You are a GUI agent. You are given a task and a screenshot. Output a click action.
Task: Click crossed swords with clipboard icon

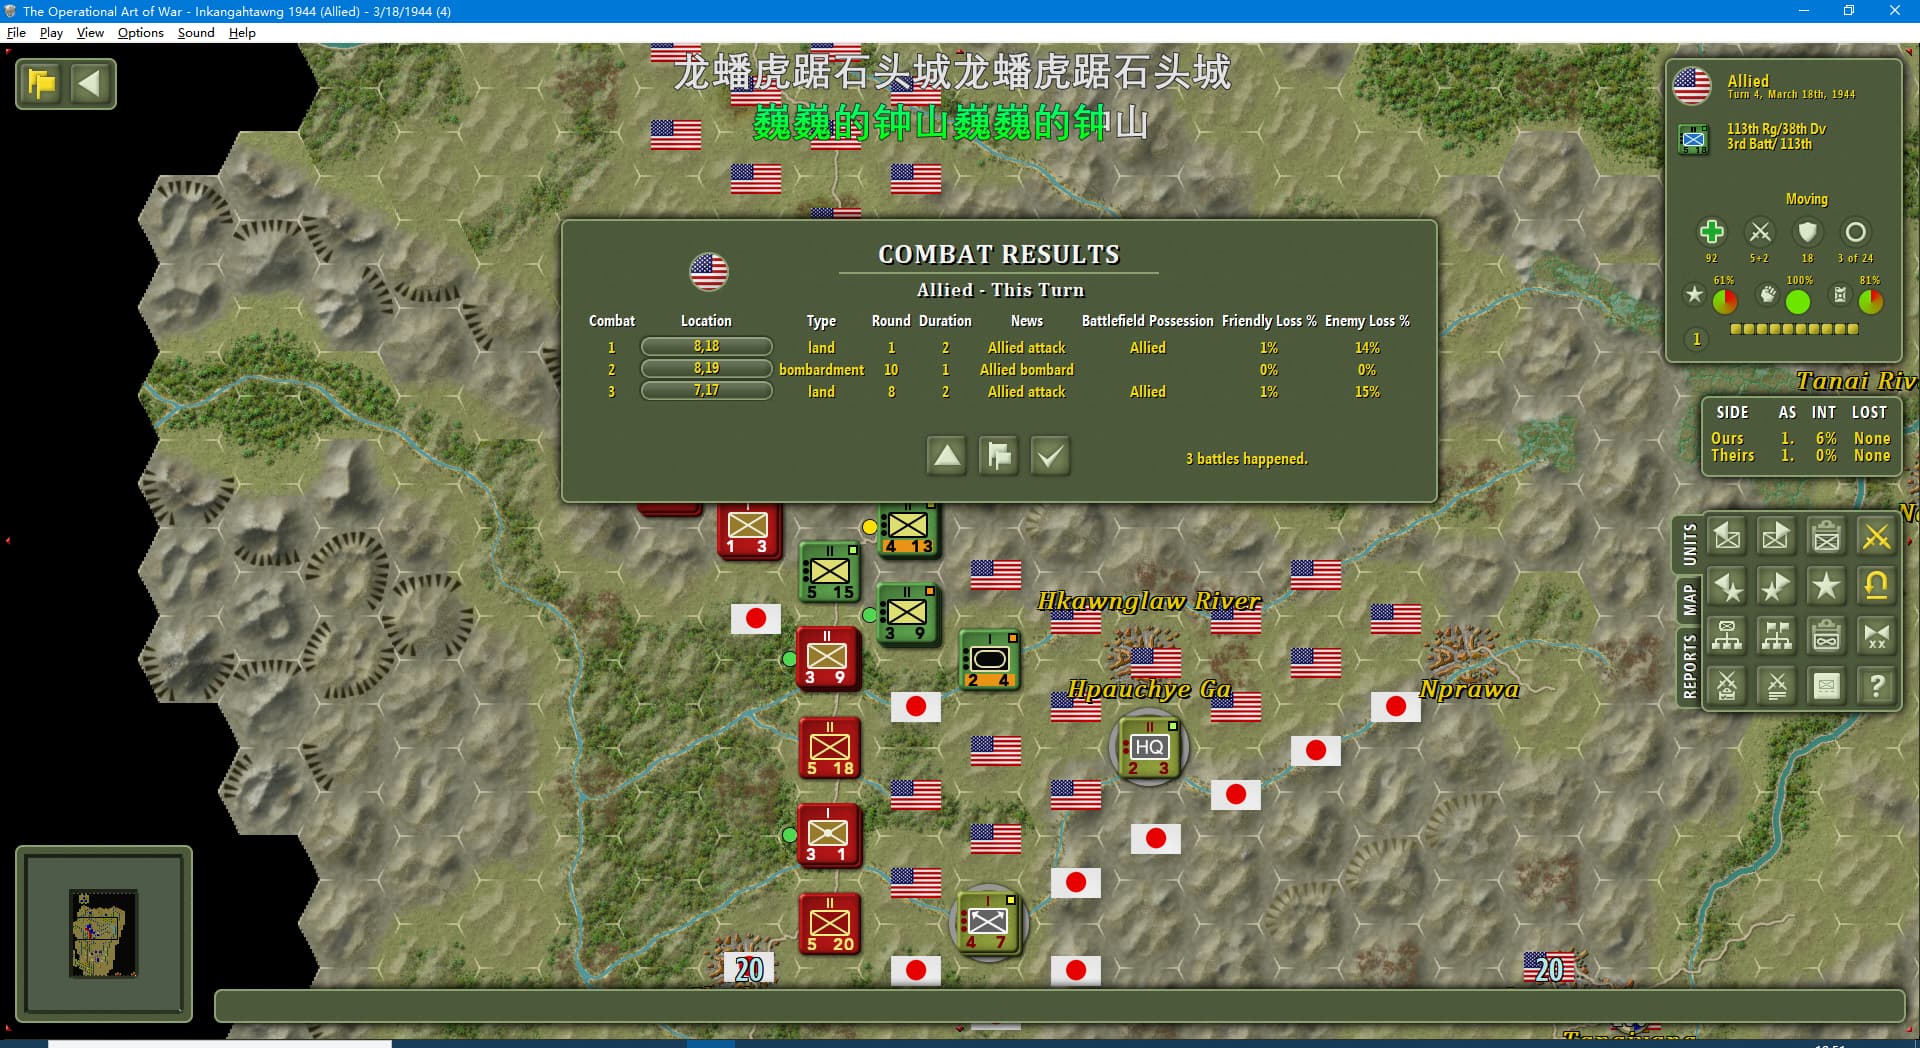(1727, 686)
